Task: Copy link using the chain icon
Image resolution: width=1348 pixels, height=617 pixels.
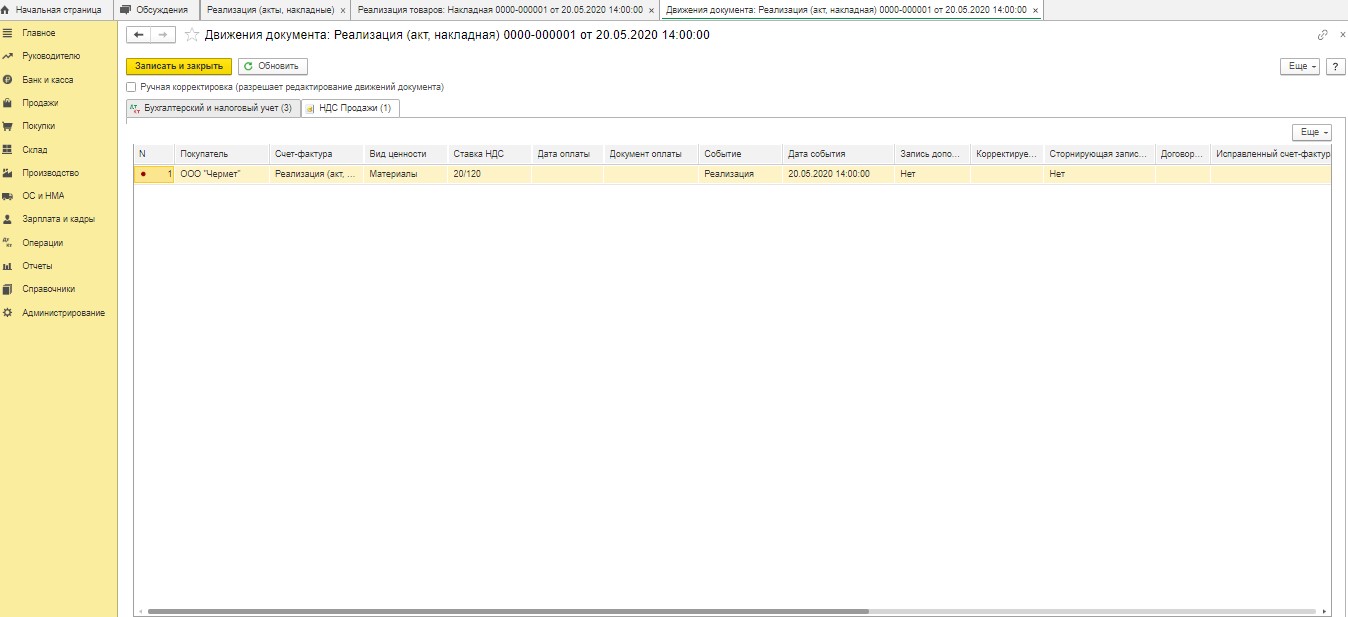Action: [1322, 35]
